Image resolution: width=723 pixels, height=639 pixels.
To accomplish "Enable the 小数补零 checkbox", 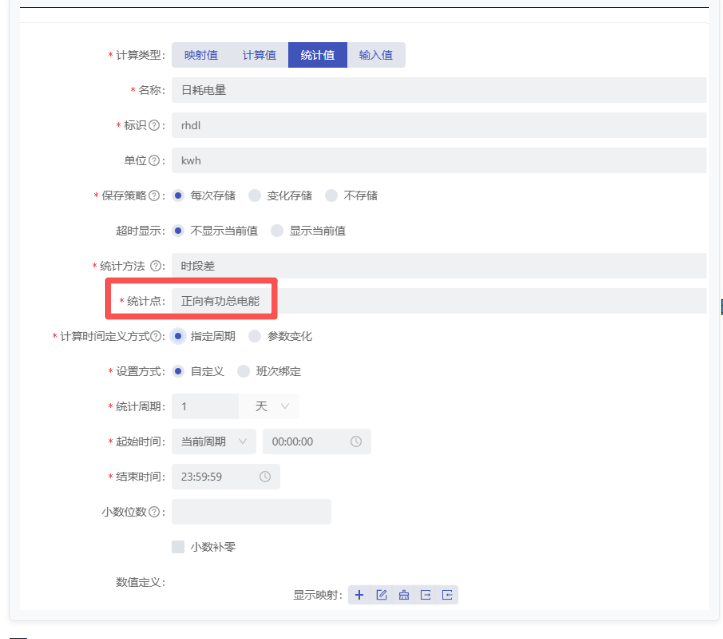I will pyautogui.click(x=178, y=547).
